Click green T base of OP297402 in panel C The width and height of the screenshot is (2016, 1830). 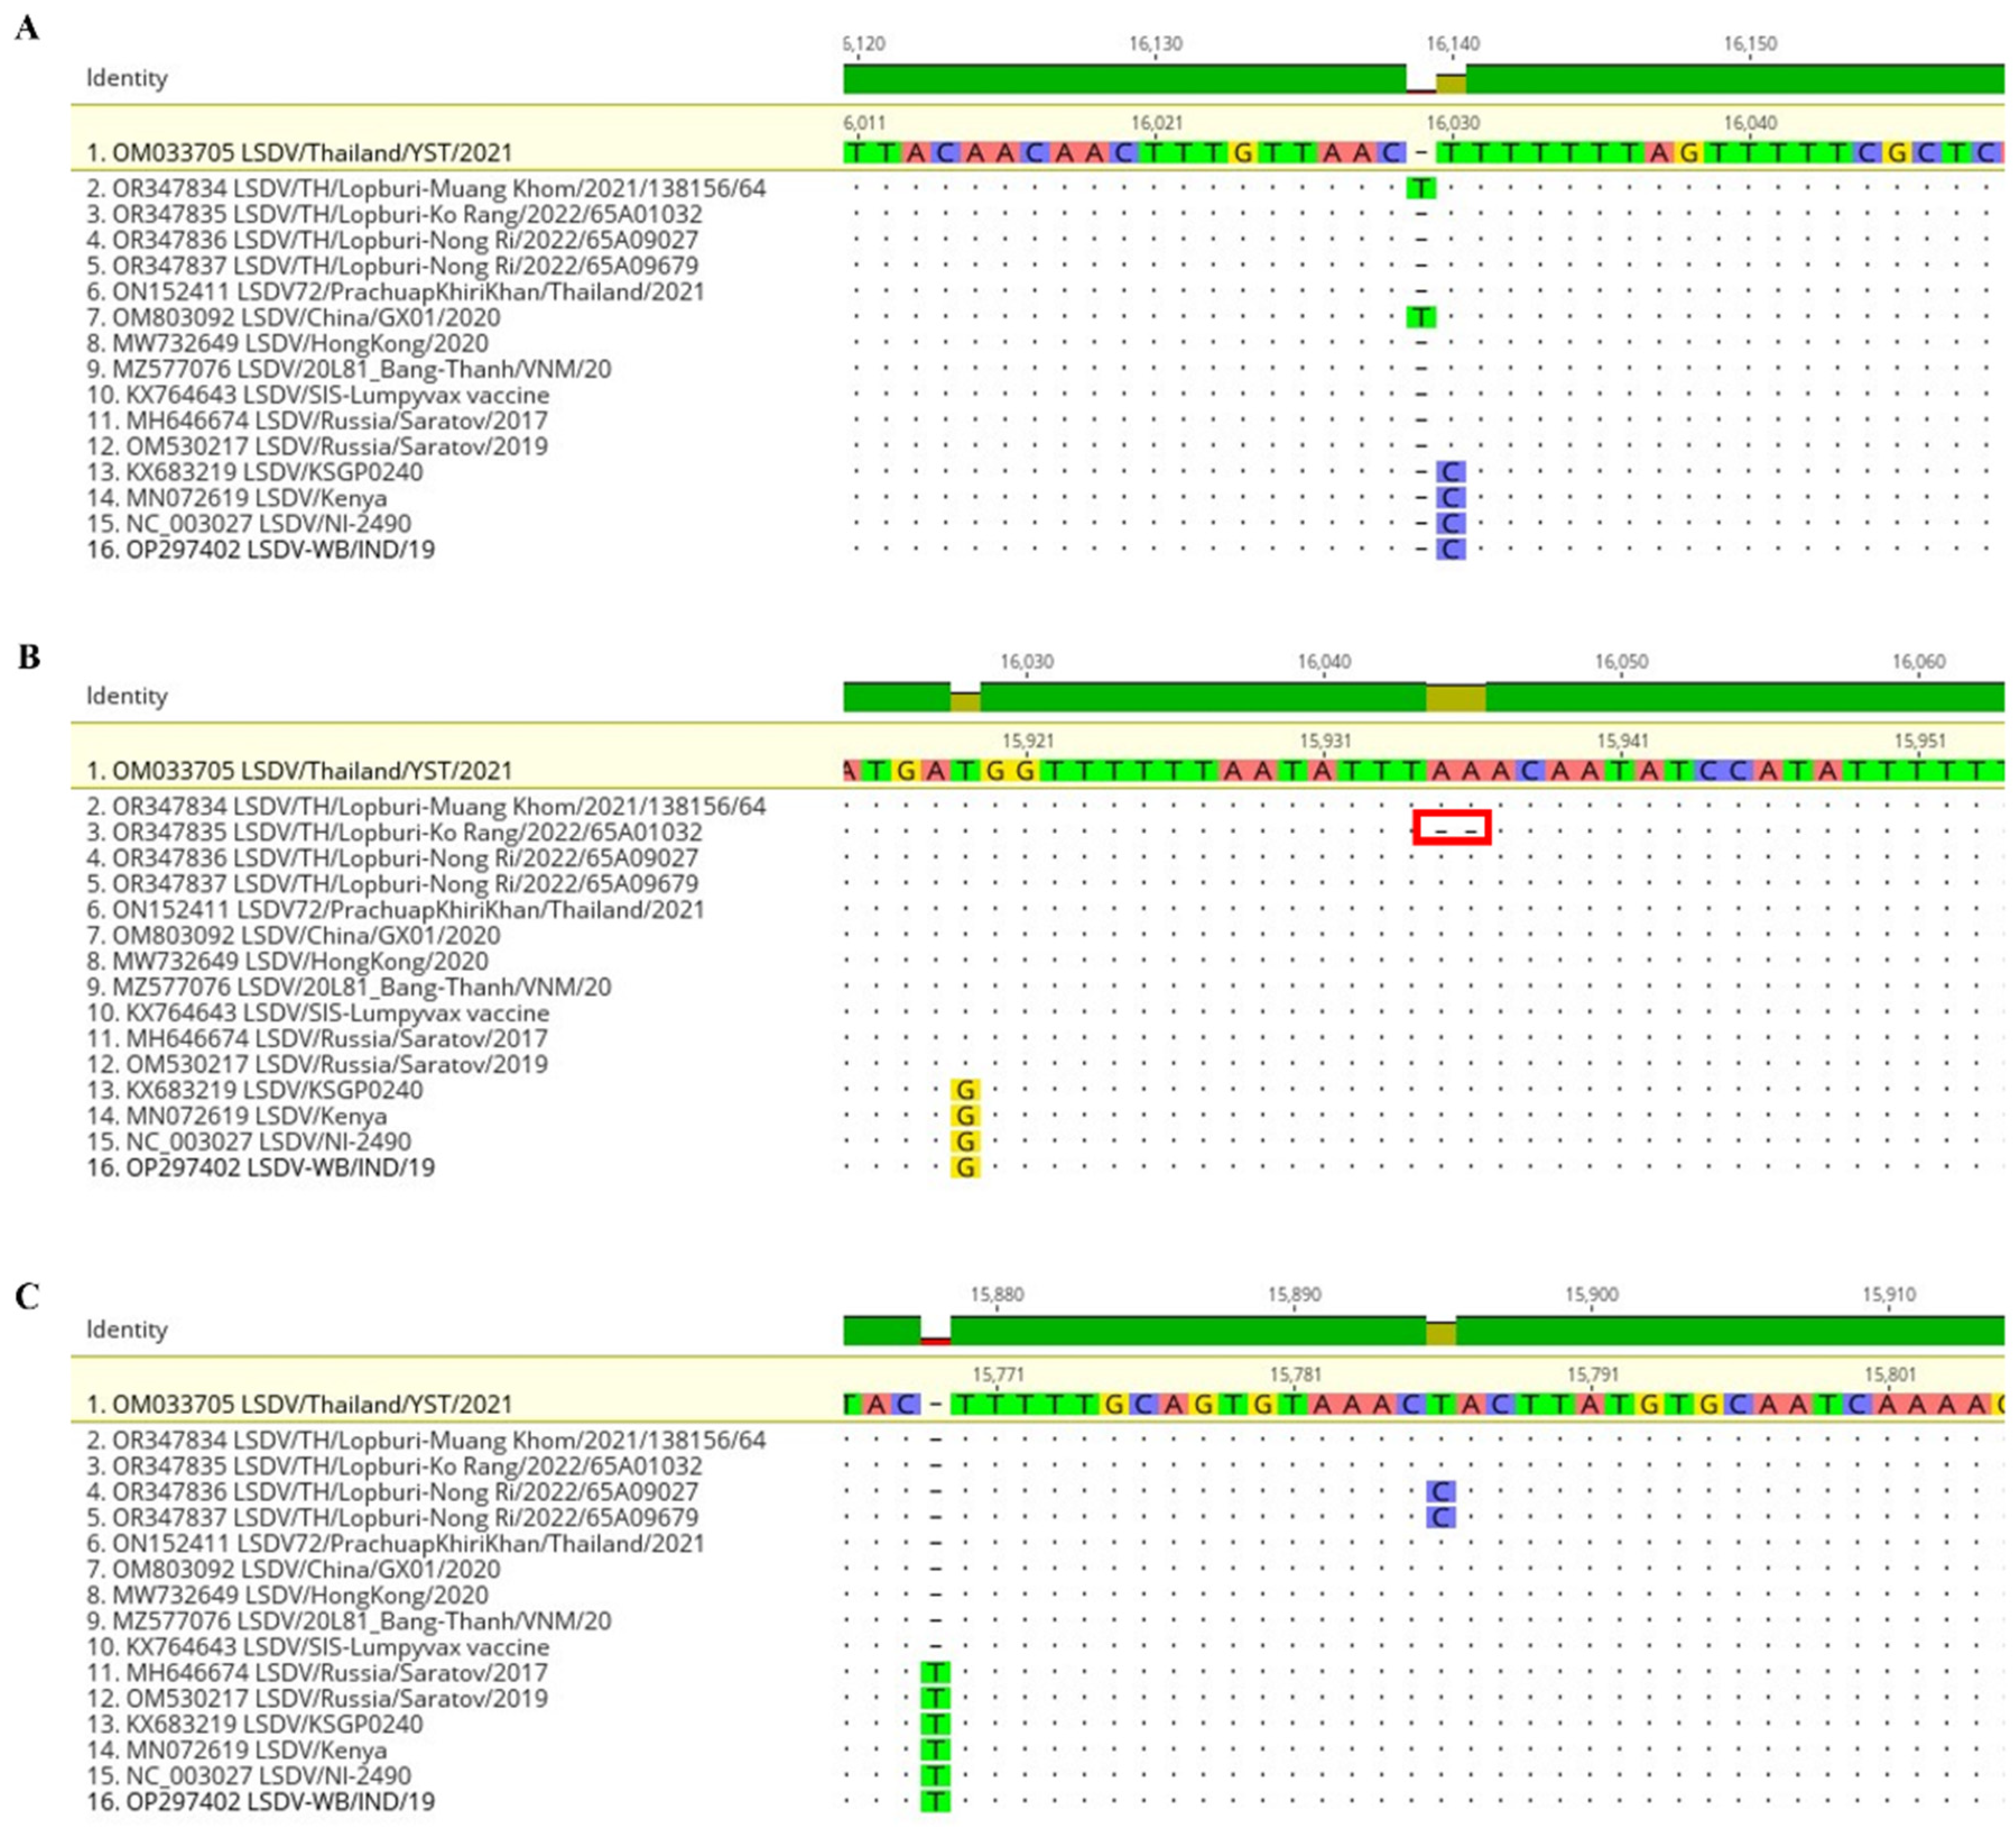click(x=935, y=1802)
